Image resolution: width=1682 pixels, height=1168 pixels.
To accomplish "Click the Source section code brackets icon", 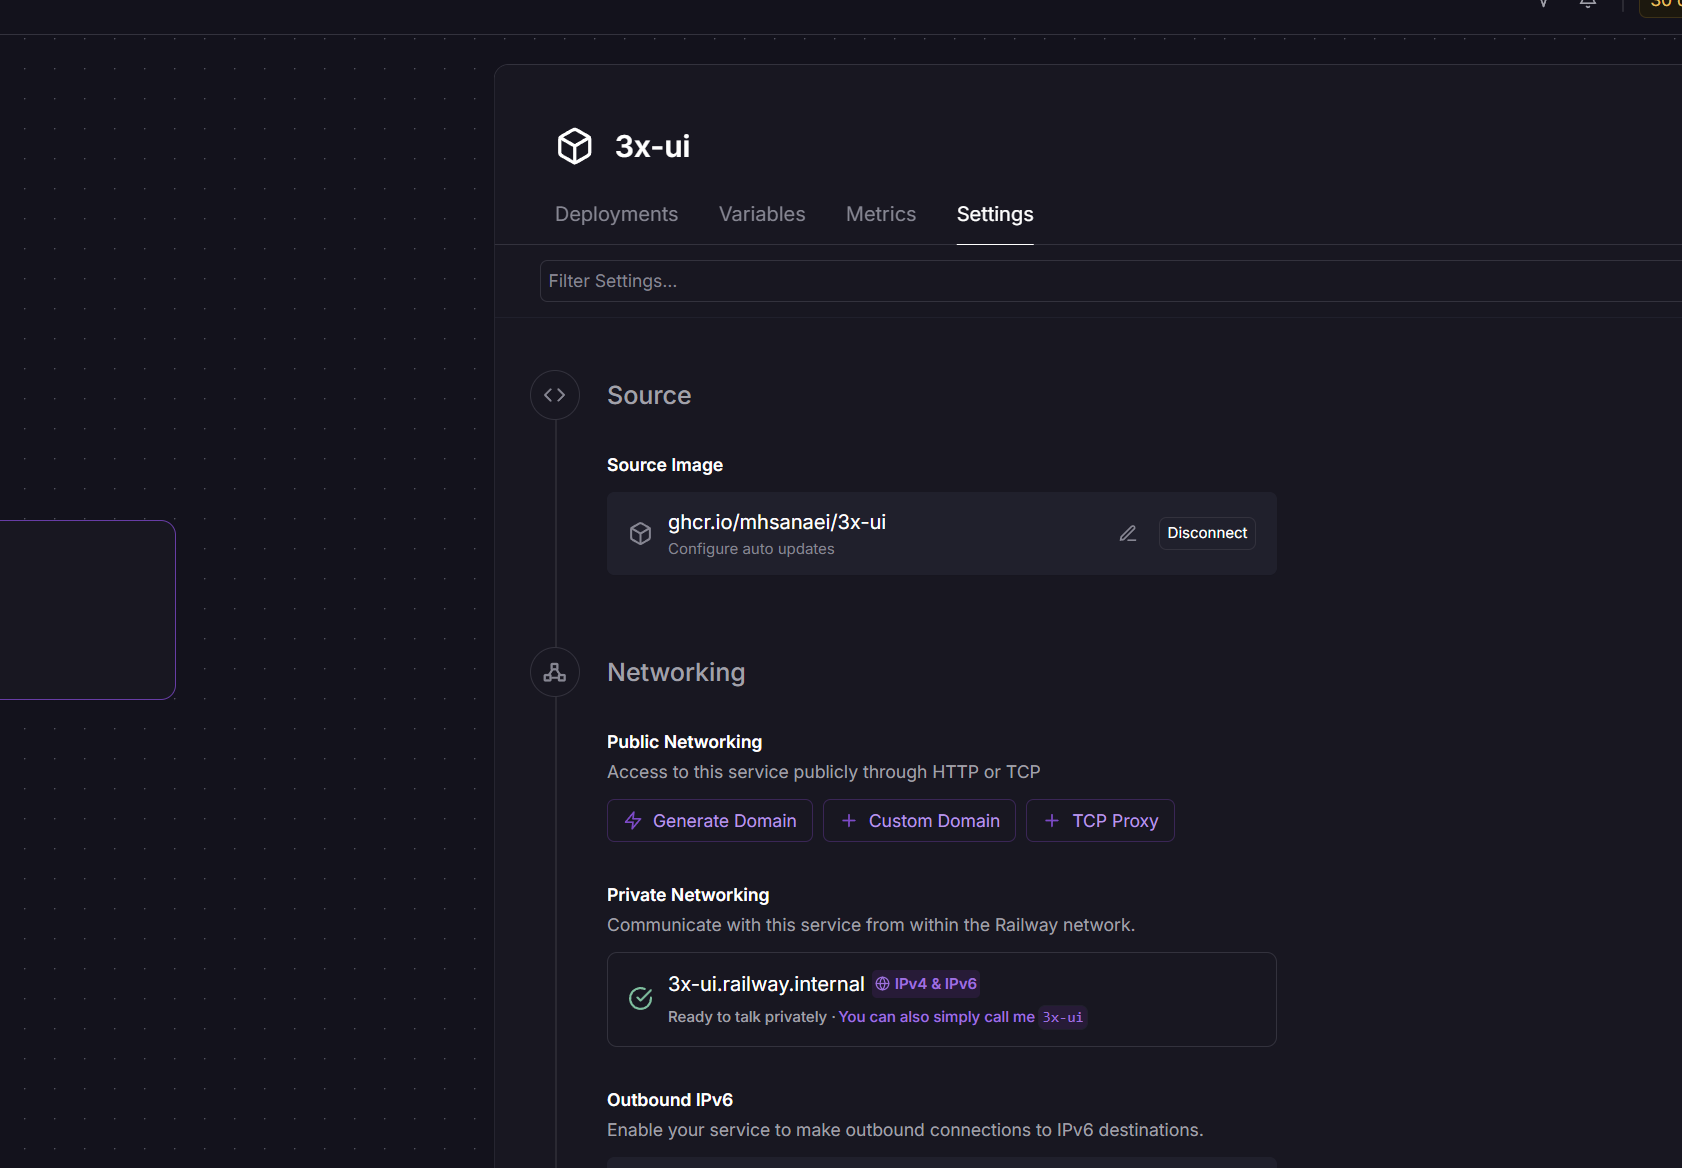I will coord(555,395).
